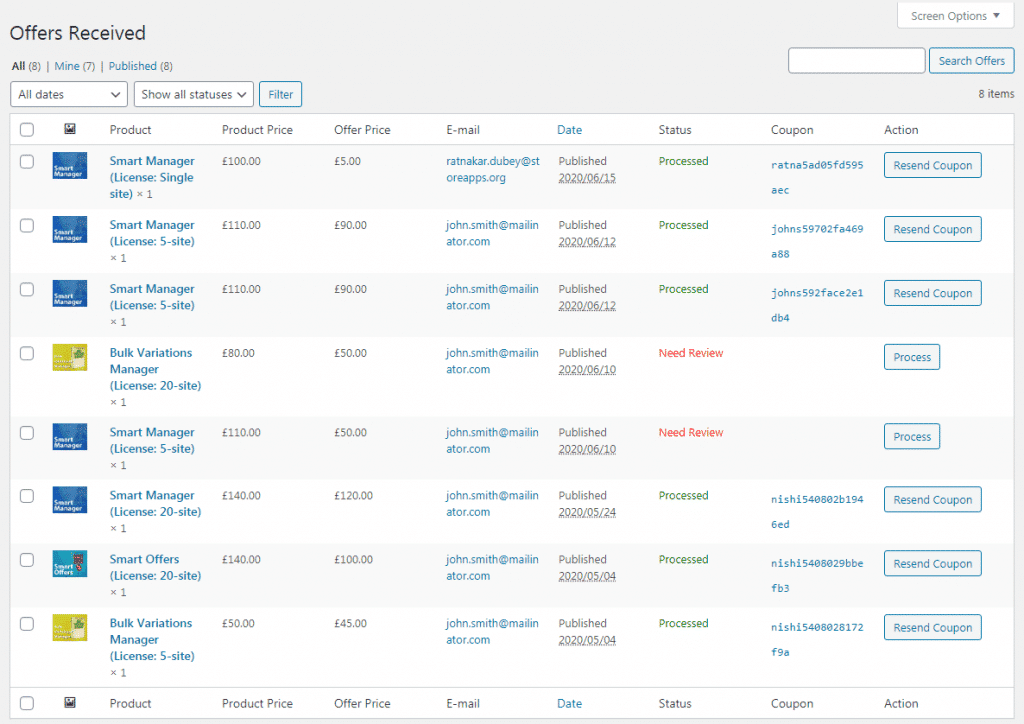The image size is (1024, 724).
Task: Tick Bulk Variations Manager 5-site row checkbox
Action: 27,624
